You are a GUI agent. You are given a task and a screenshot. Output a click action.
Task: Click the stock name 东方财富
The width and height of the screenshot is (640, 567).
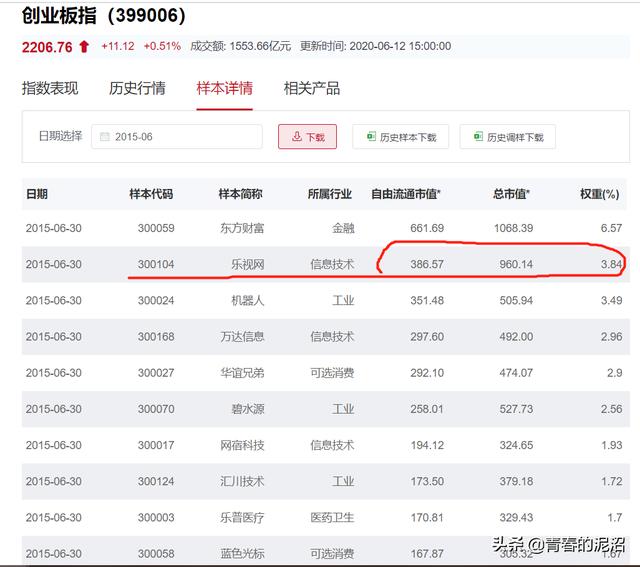(x=242, y=228)
